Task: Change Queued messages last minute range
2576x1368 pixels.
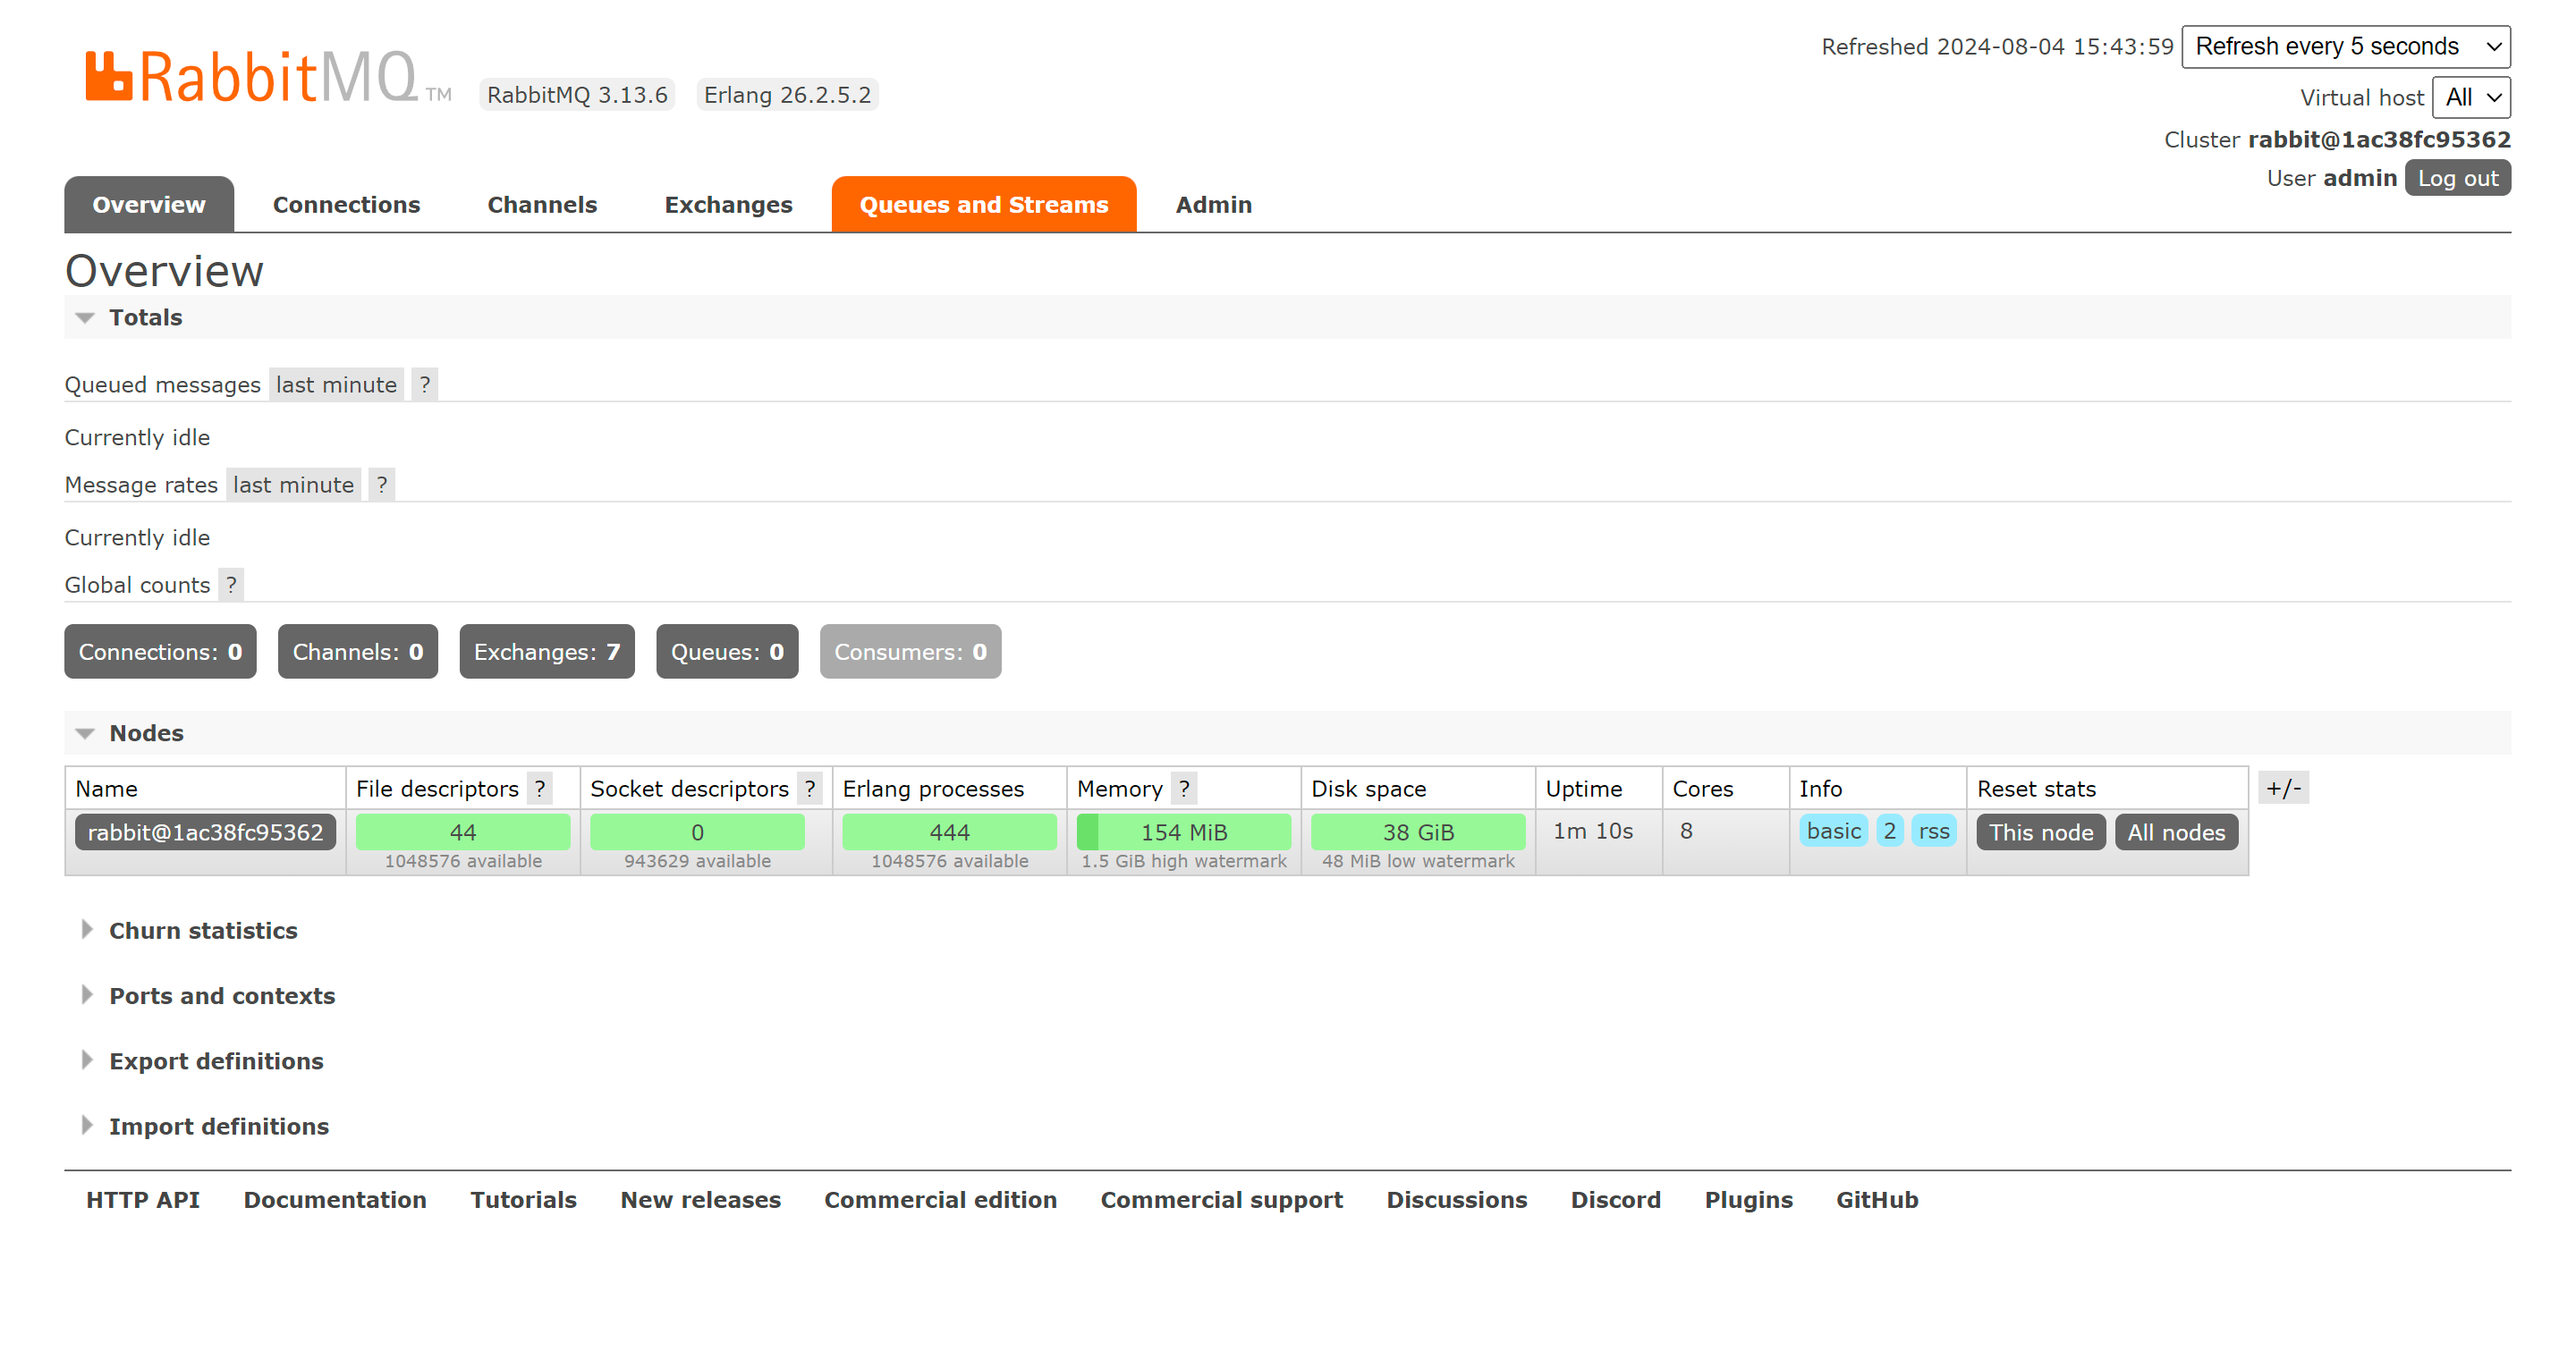Action: pos(336,385)
